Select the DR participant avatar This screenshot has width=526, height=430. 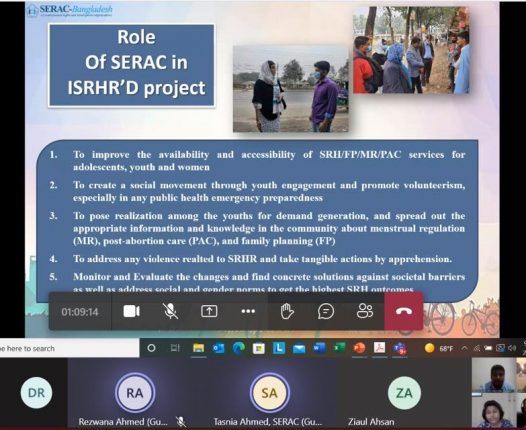pyautogui.click(x=36, y=393)
